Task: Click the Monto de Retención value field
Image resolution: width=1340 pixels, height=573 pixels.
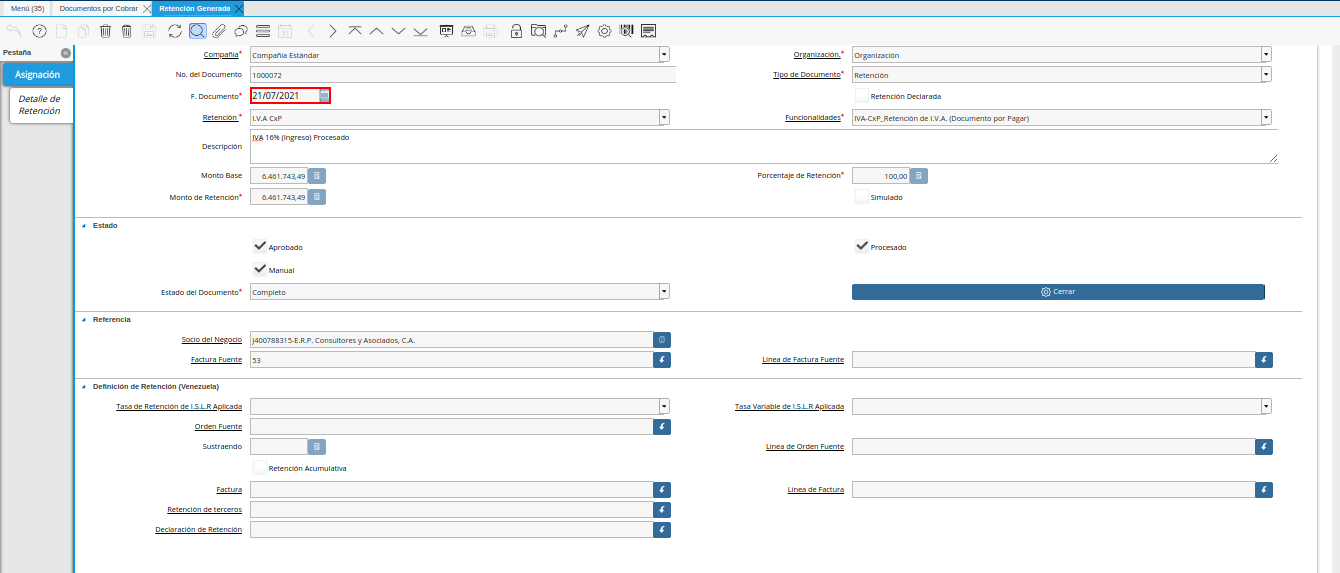Action: coord(279,197)
